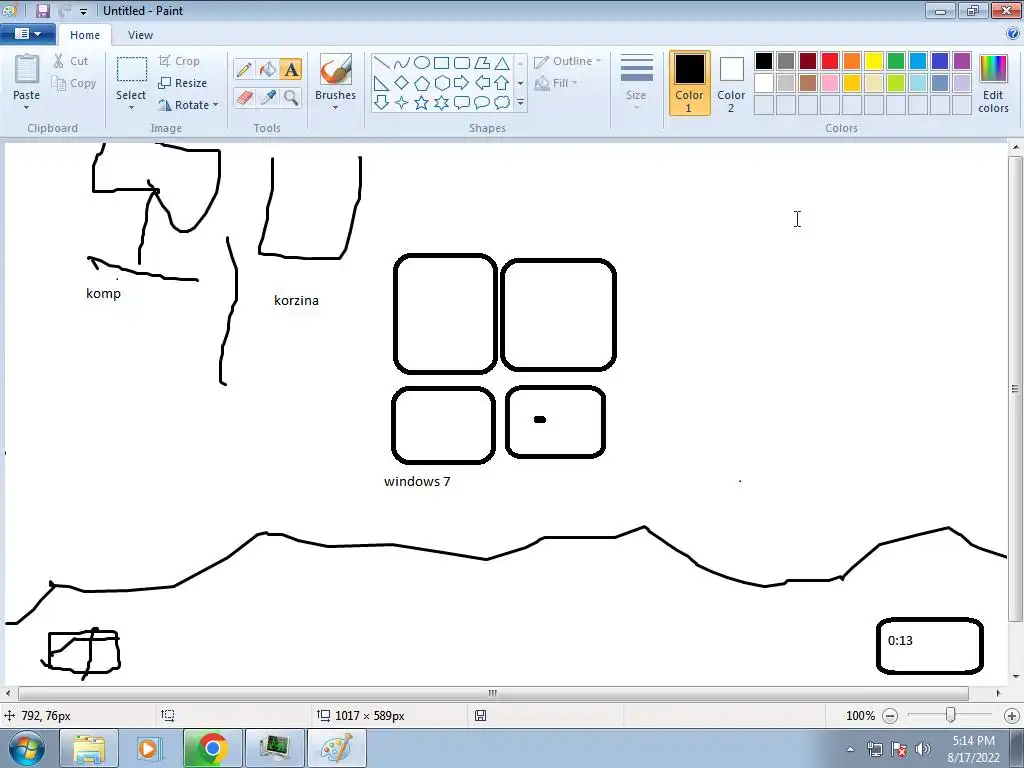The height and width of the screenshot is (768, 1024).
Task: Select the Pencil tool
Action: pos(244,69)
